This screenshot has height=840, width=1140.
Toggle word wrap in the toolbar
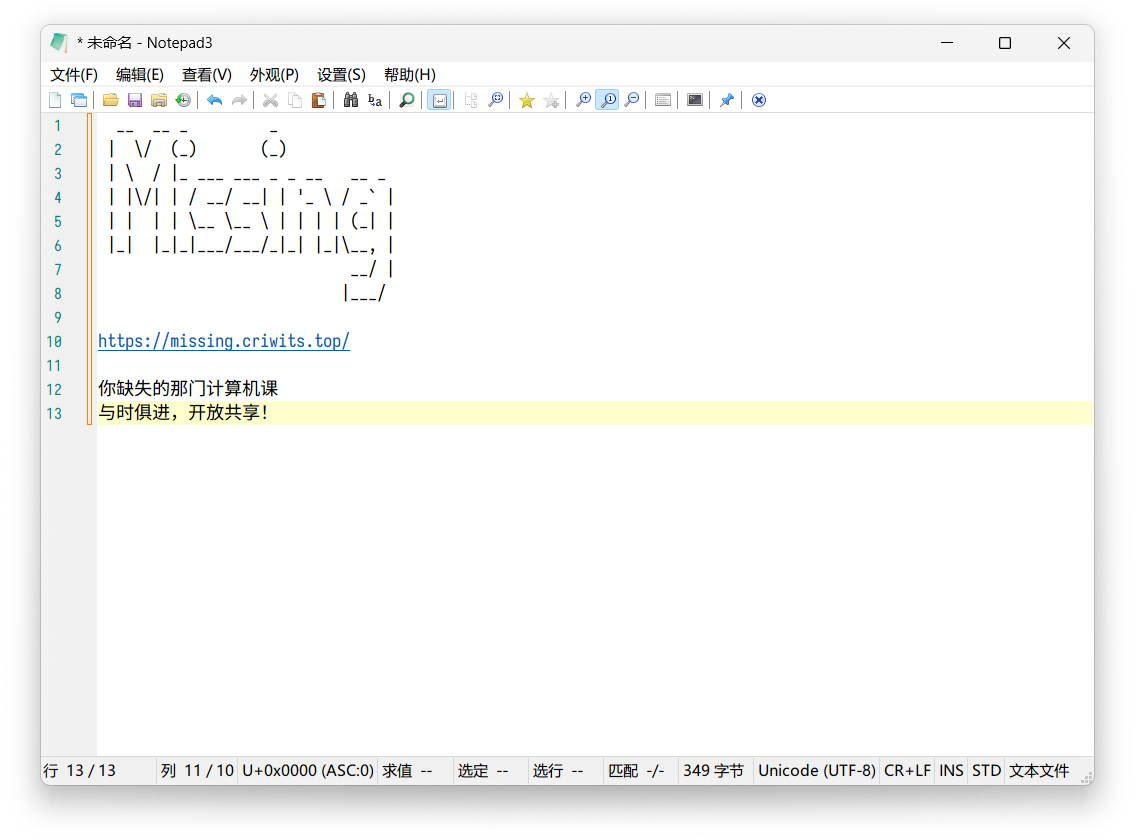coord(438,100)
